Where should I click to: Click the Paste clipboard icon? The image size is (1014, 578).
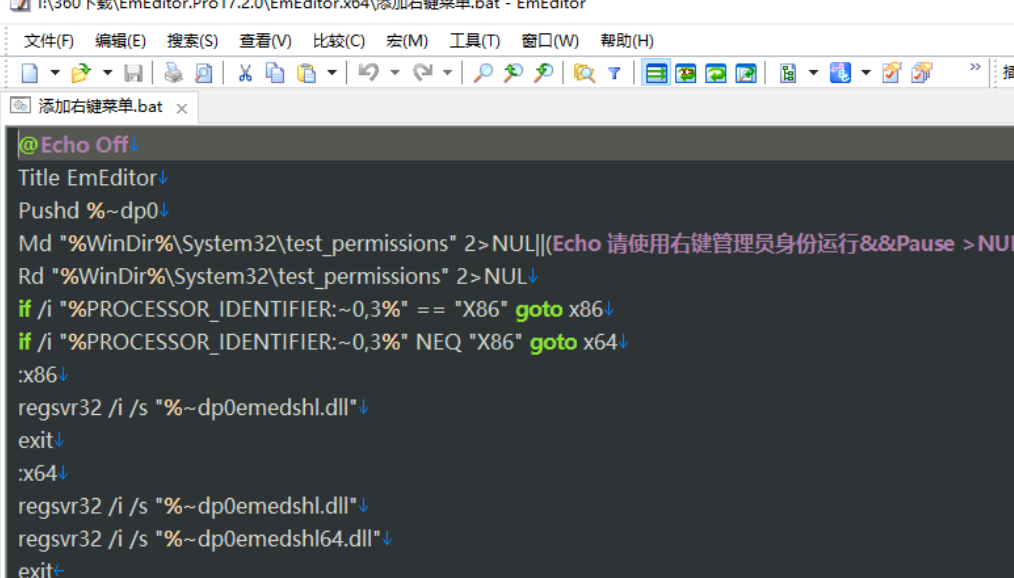[x=306, y=73]
